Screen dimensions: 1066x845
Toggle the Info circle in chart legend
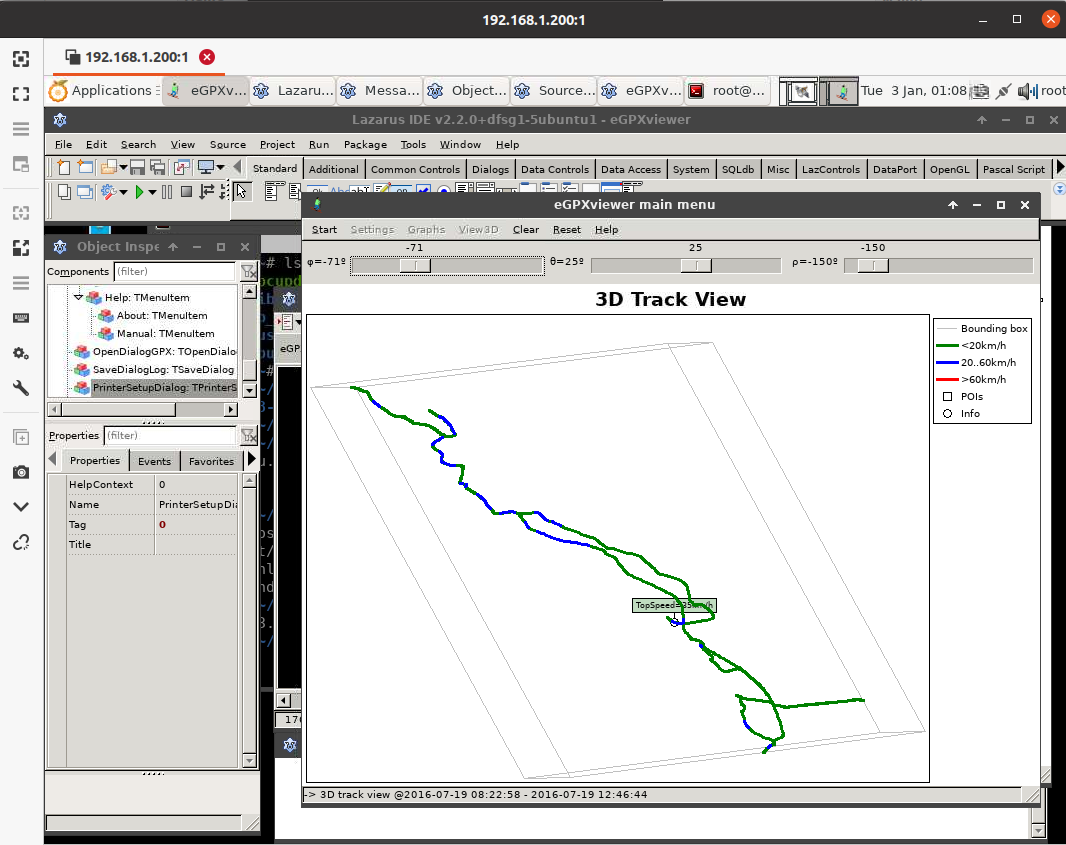click(946, 413)
